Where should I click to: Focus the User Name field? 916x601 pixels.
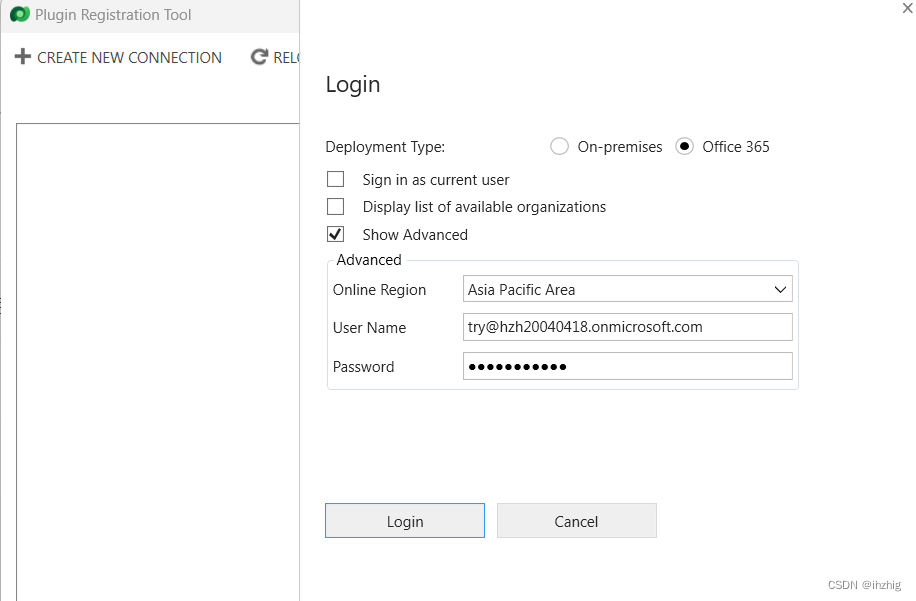coord(627,327)
